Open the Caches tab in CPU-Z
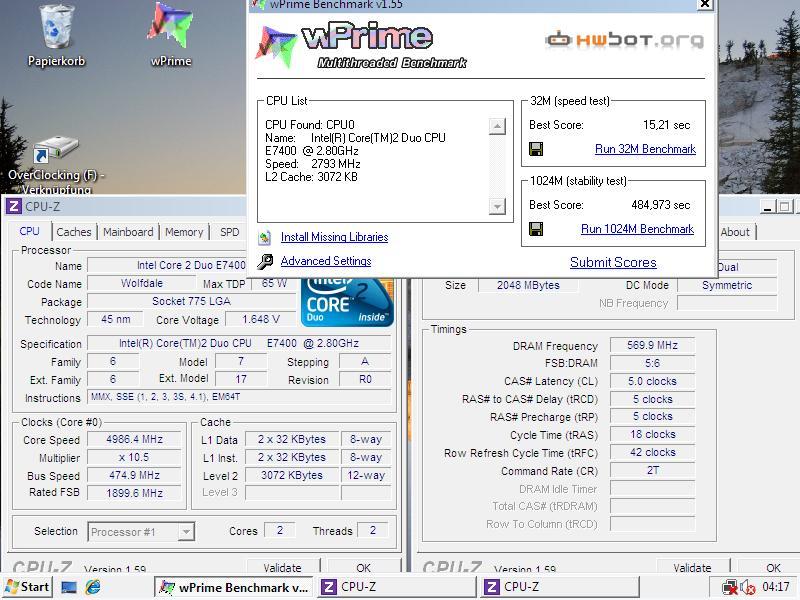The width and height of the screenshot is (800, 600). point(74,232)
